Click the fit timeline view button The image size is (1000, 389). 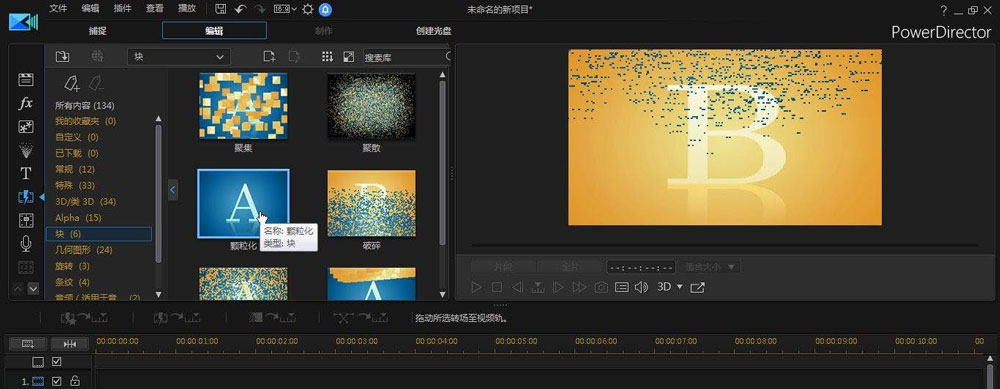[70, 344]
